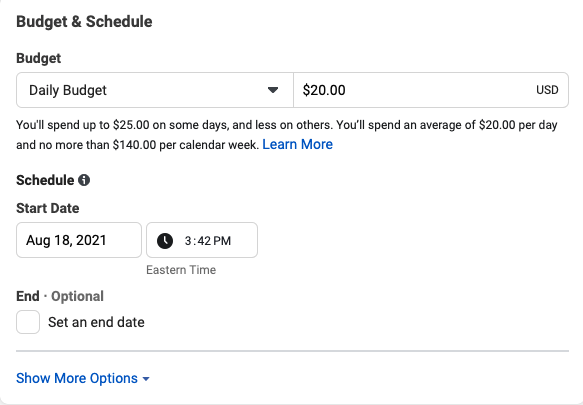Open the Daily Budget type dropdown

coord(155,90)
